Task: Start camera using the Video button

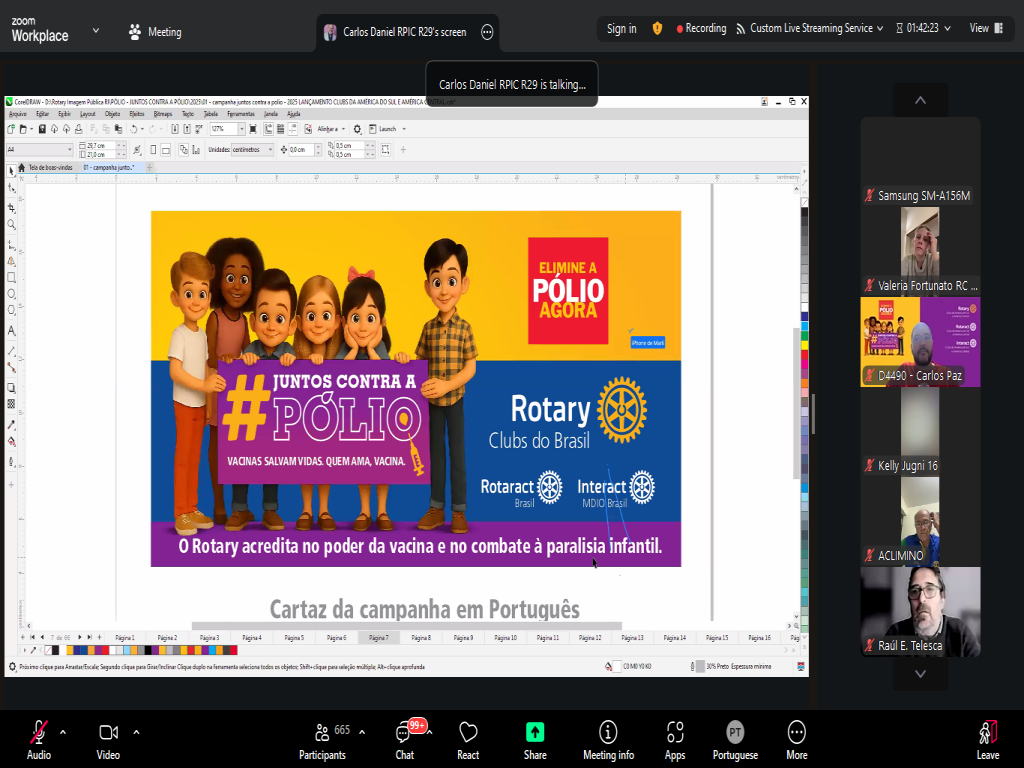Action: point(108,738)
